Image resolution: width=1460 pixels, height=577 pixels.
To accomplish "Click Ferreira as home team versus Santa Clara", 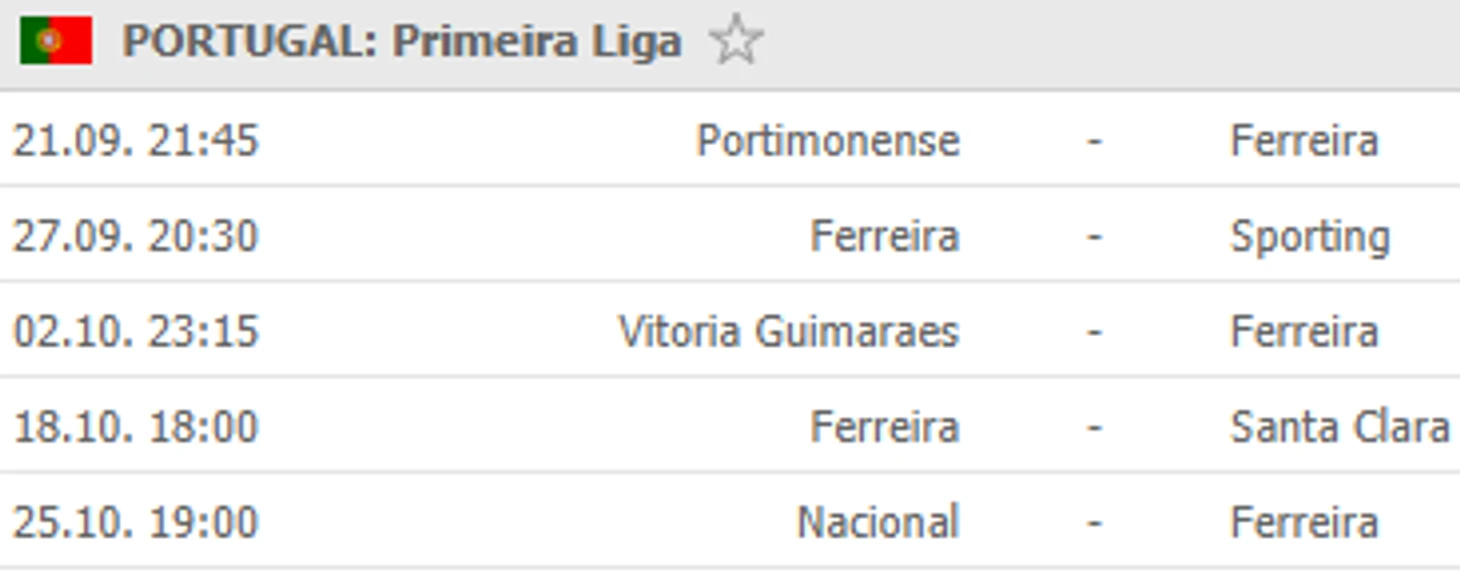I will coord(884,427).
